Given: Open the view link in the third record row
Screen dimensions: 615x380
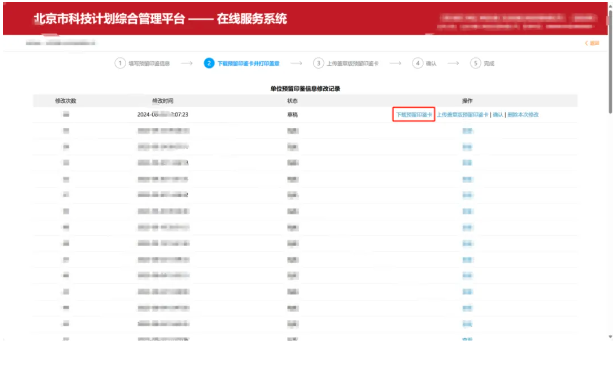Looking at the screenshot, I should point(467,147).
